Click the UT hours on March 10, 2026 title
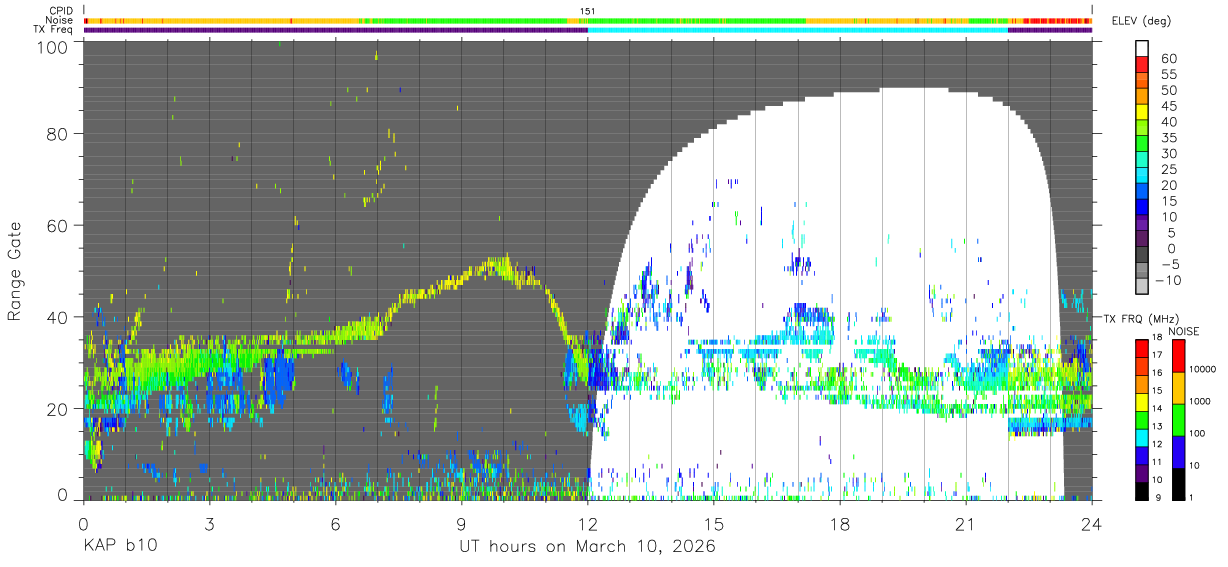 click(x=587, y=546)
